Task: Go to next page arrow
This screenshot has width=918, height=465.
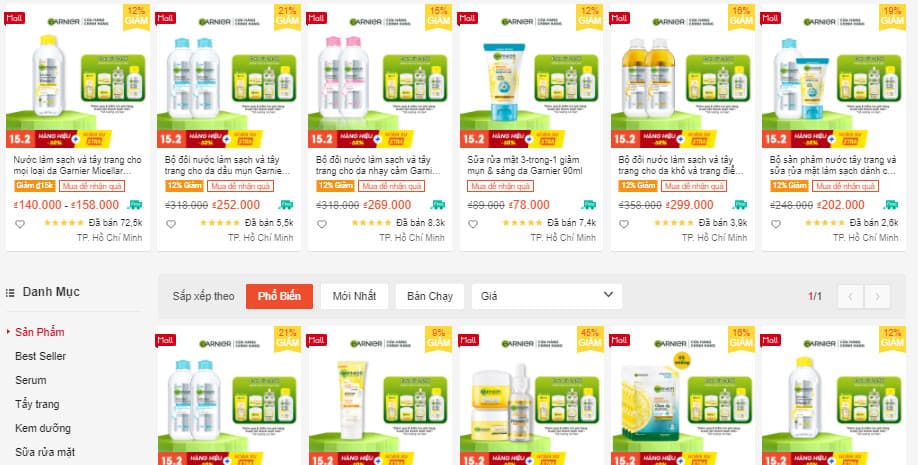Action: (x=877, y=296)
